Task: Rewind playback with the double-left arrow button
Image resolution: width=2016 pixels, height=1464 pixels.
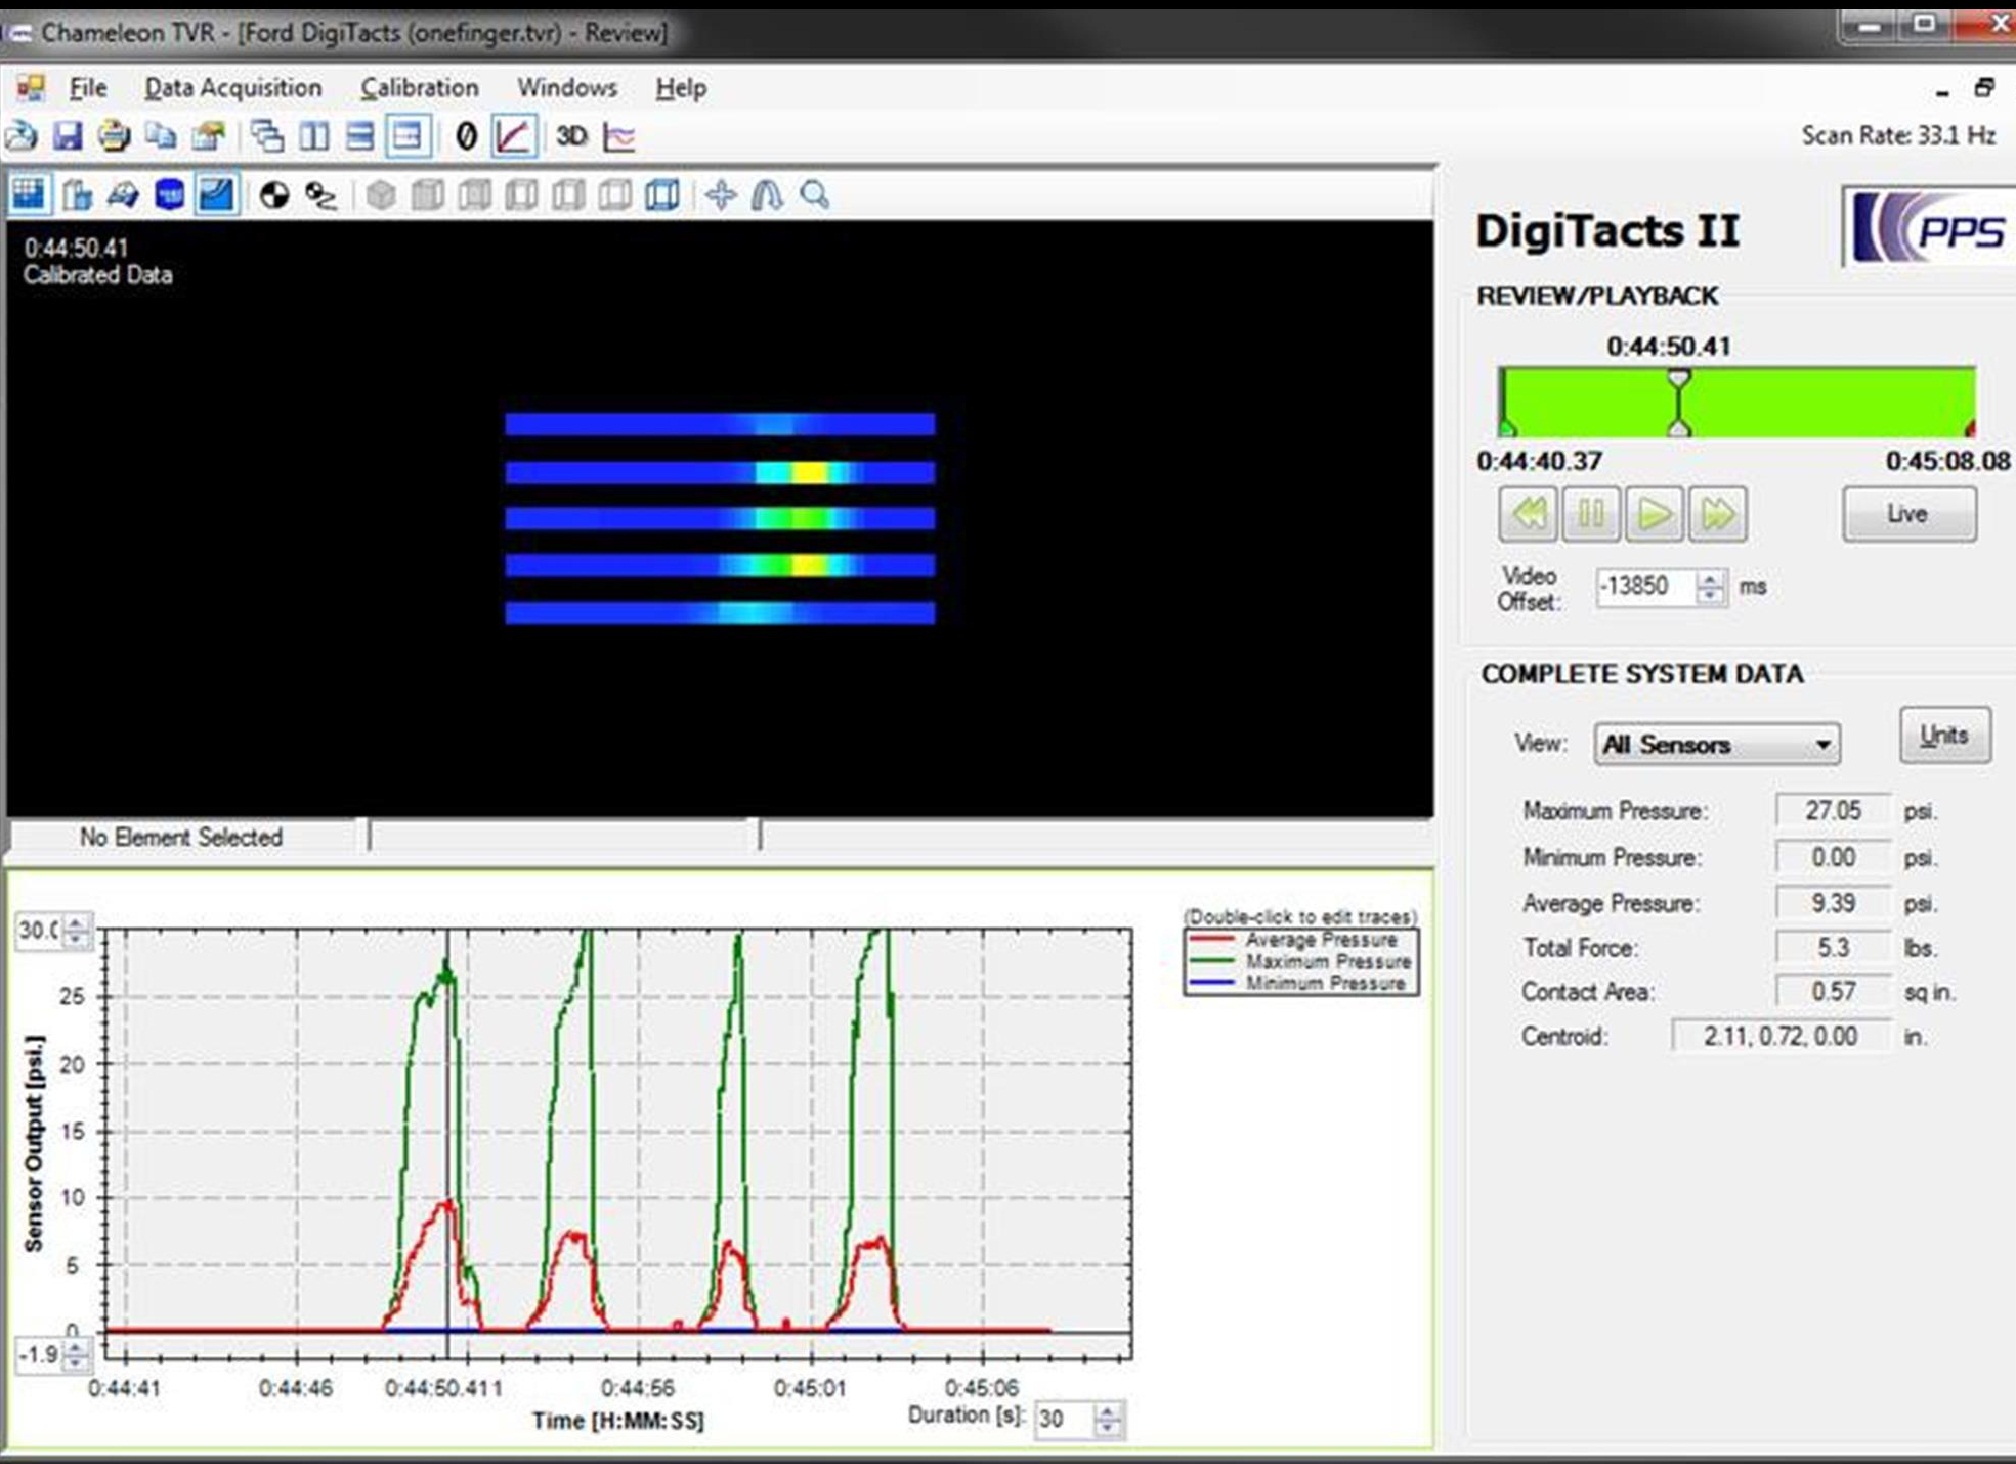Action: point(1528,514)
